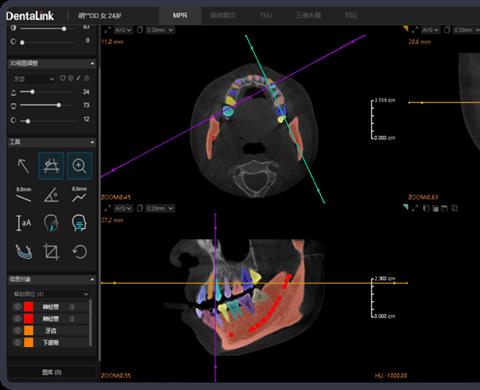Click the gallery button at panel bottom
Viewport: 480px width, 390px height.
[x=52, y=372]
